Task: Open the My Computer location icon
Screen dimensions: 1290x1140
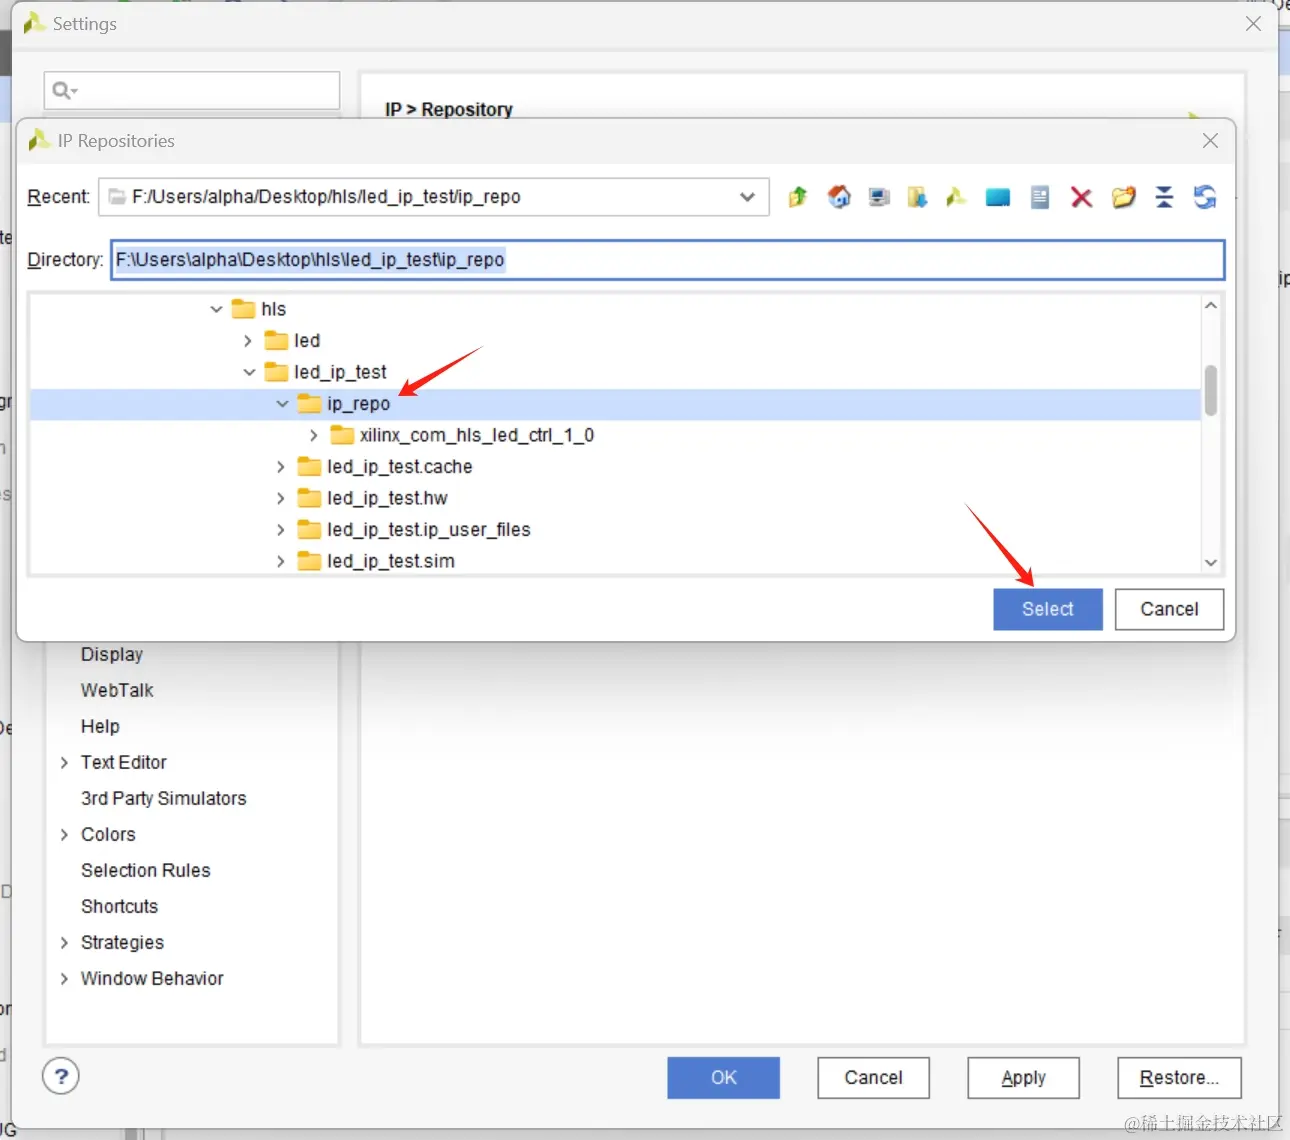Action: pos(879,197)
